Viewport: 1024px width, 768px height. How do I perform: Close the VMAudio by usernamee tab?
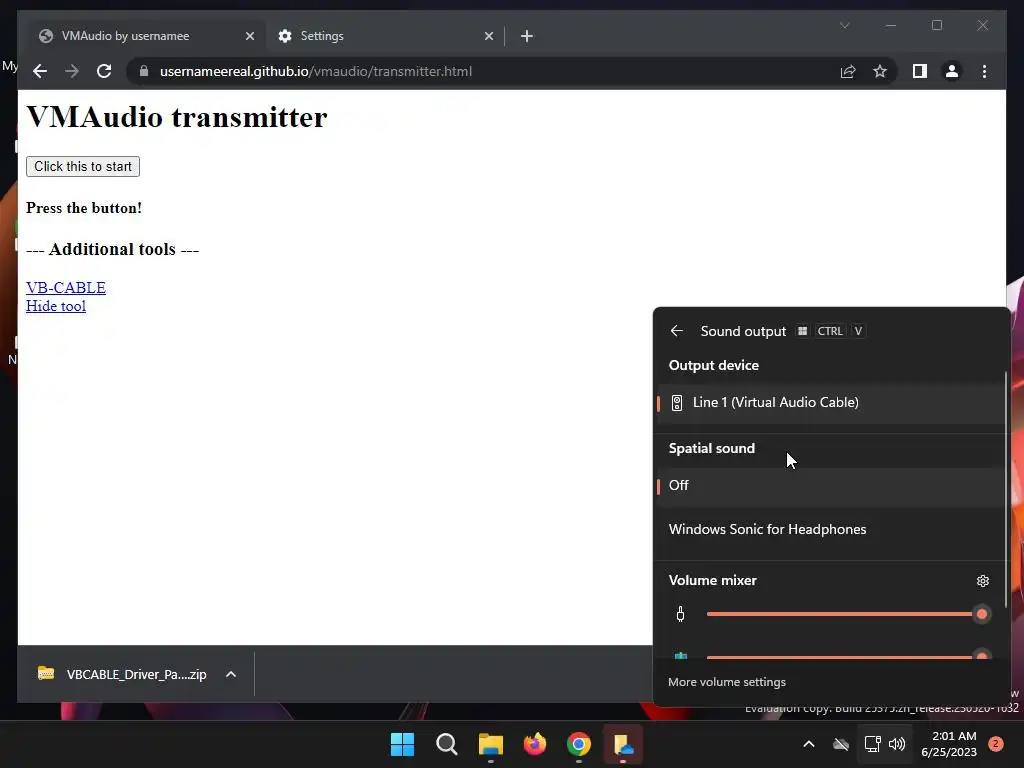[249, 36]
